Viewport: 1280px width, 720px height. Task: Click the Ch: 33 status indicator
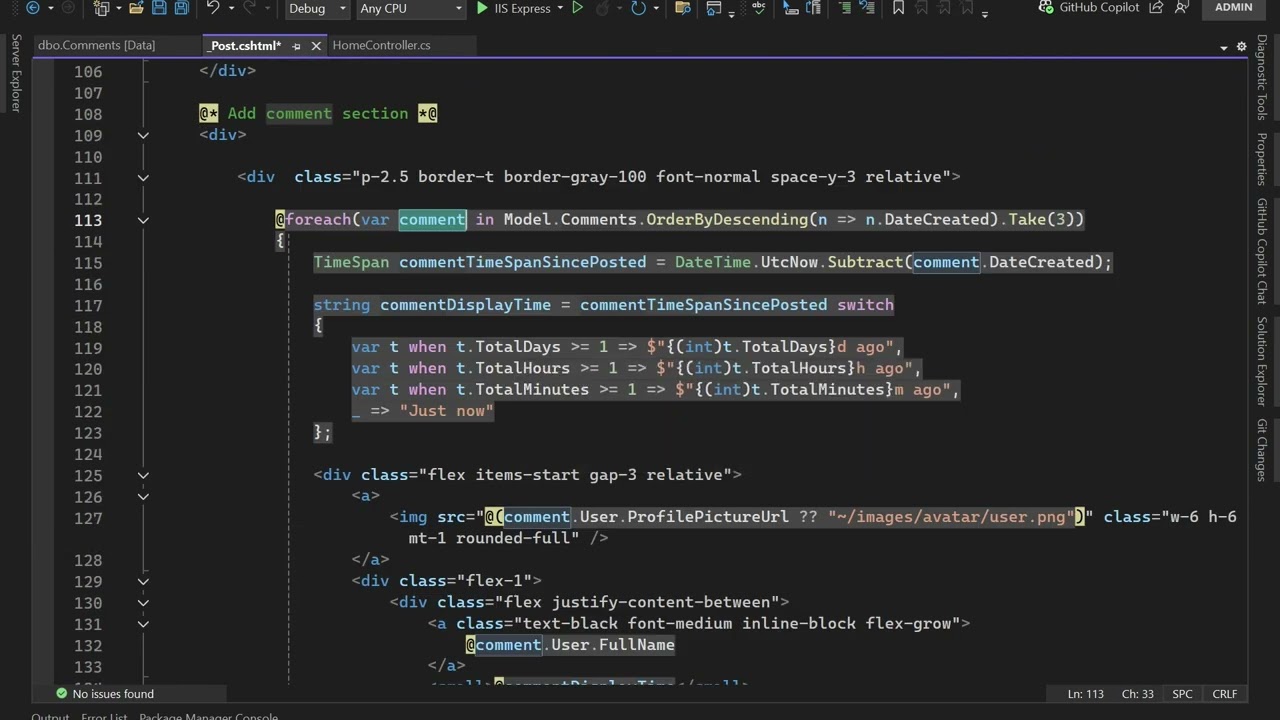tap(1138, 694)
